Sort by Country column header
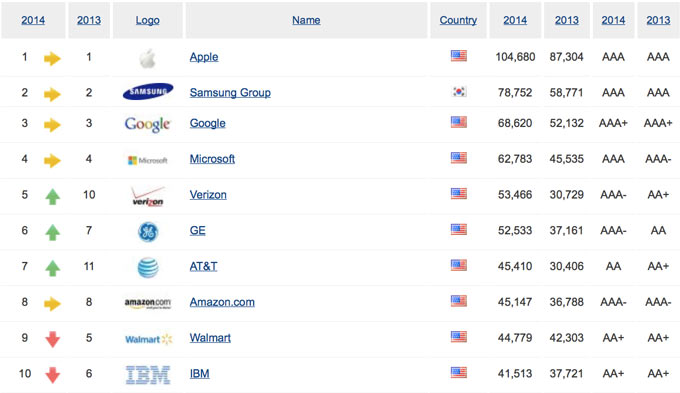Screen dimensions: 680x393 [458, 20]
